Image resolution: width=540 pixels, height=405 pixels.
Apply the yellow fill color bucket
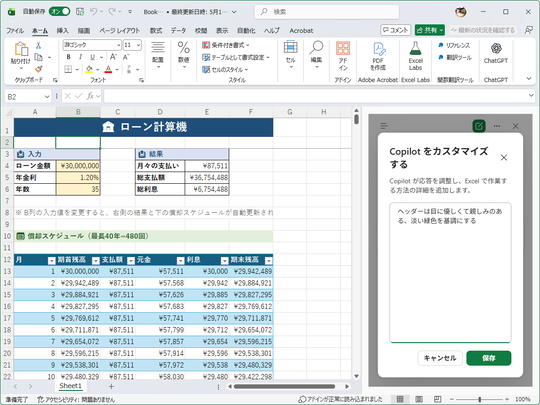coord(89,70)
